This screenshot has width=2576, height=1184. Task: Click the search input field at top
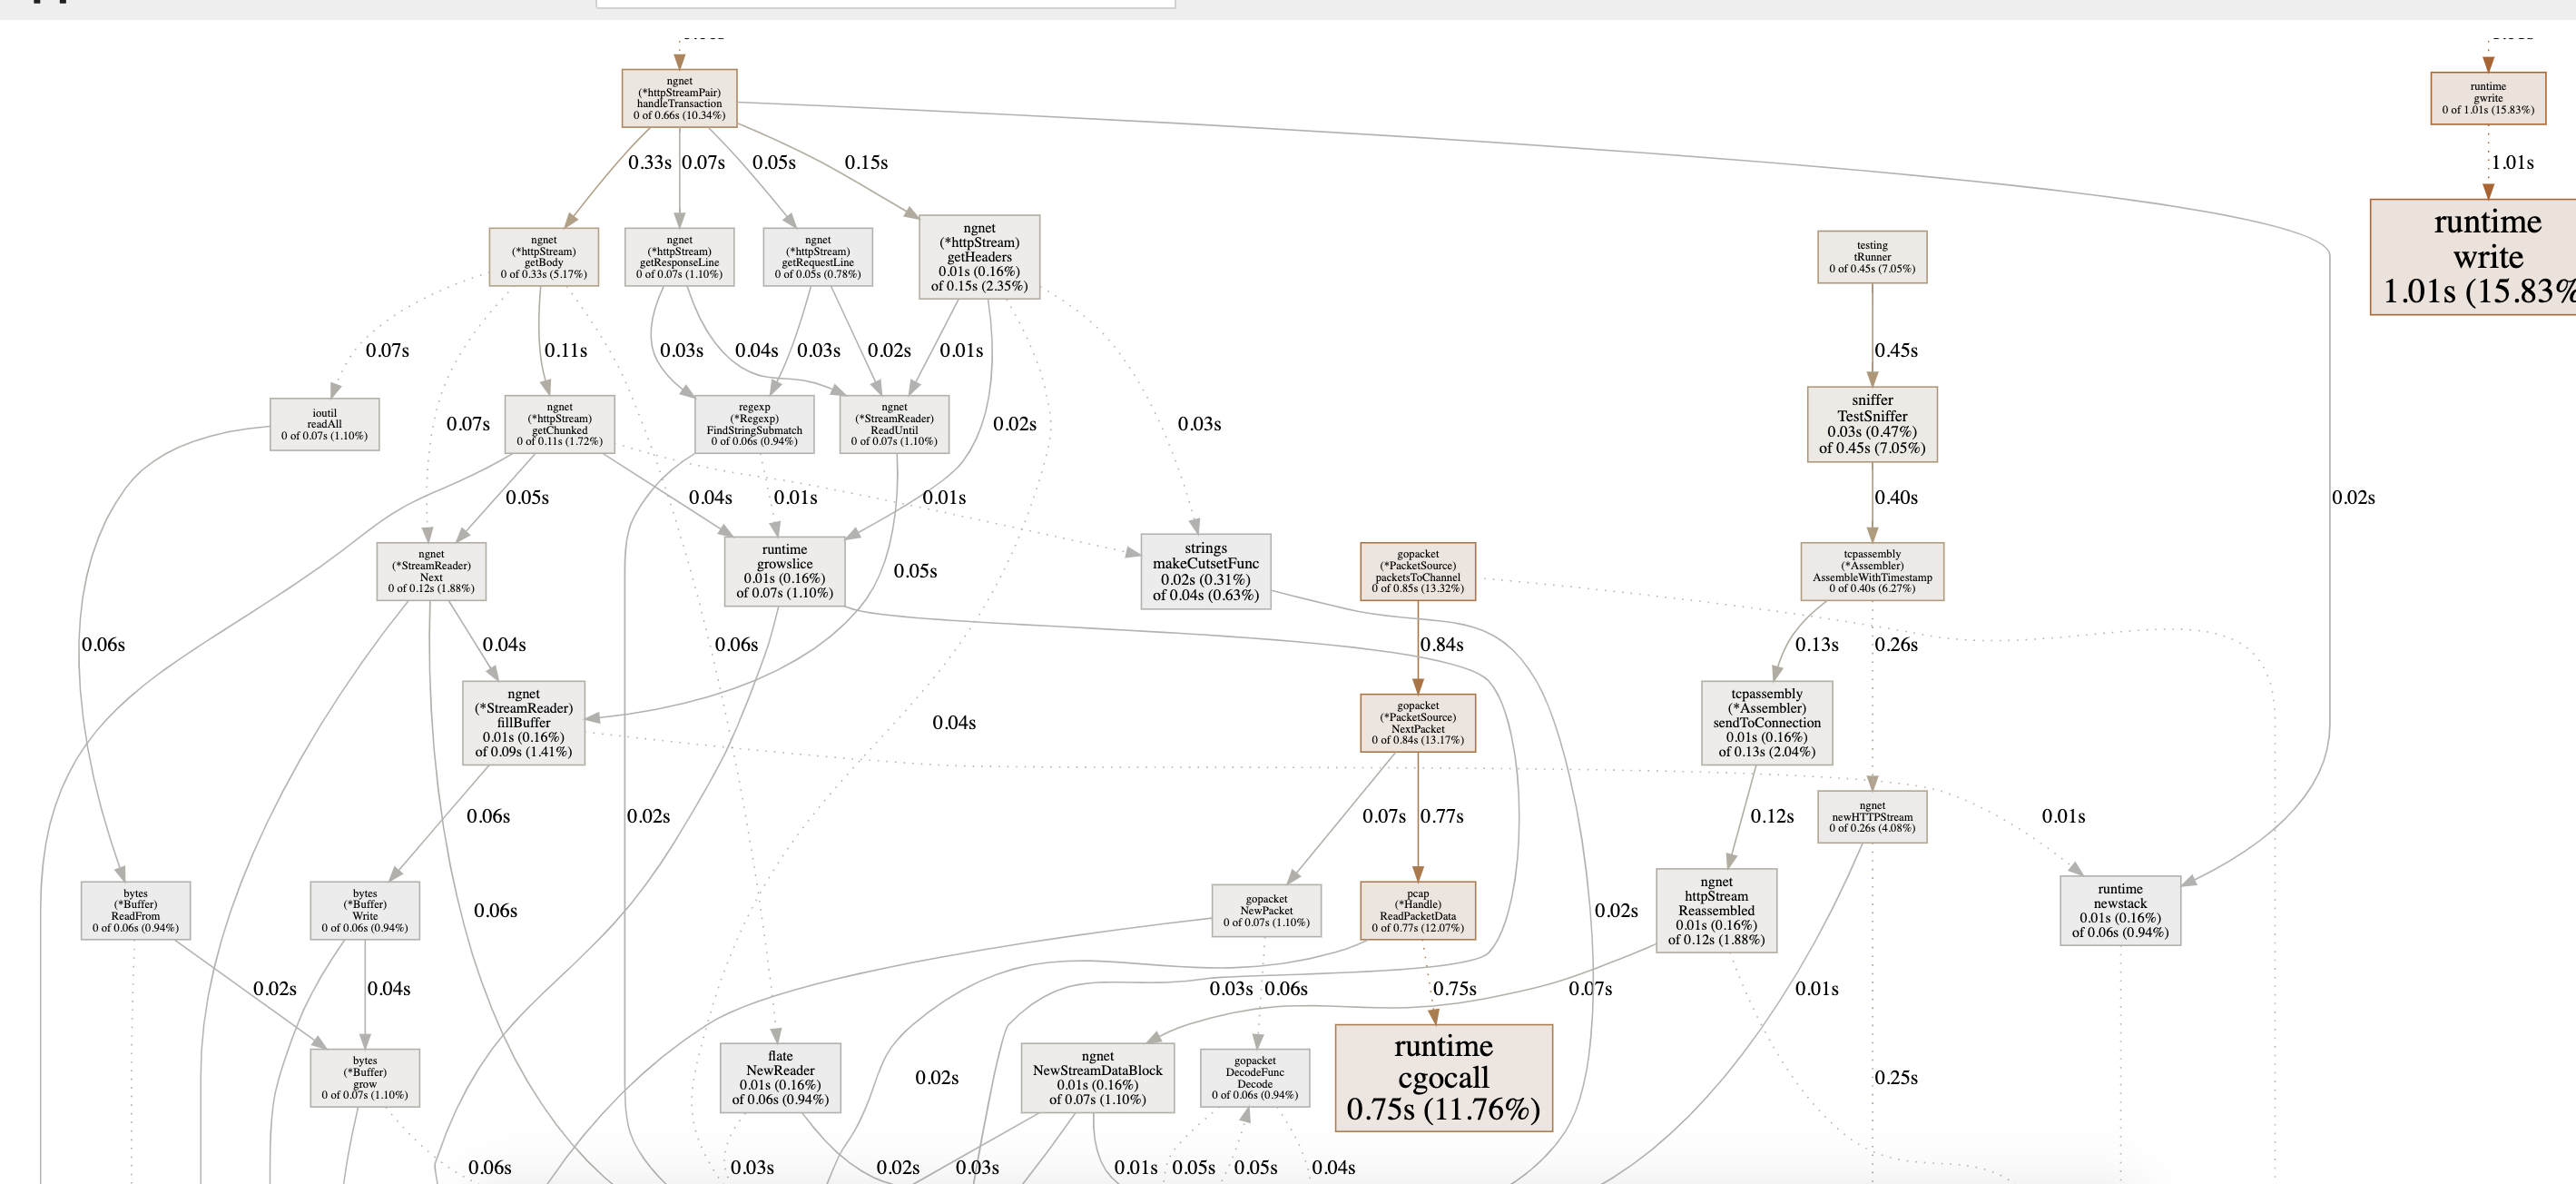tap(885, 4)
